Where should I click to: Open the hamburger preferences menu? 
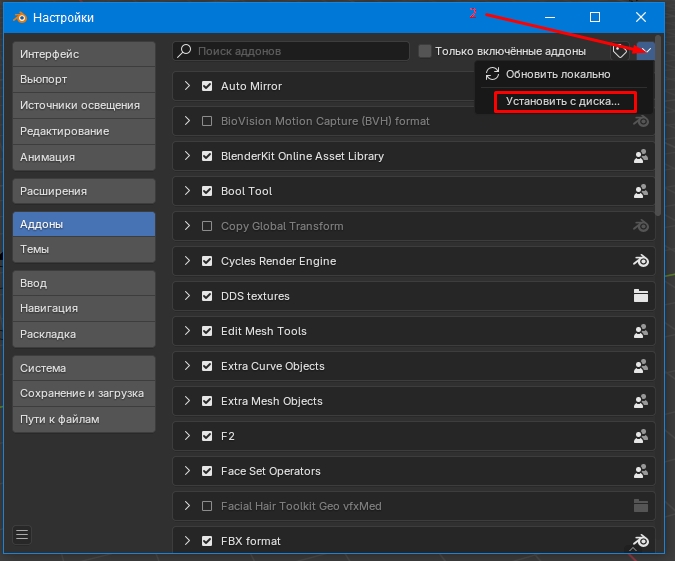point(22,535)
